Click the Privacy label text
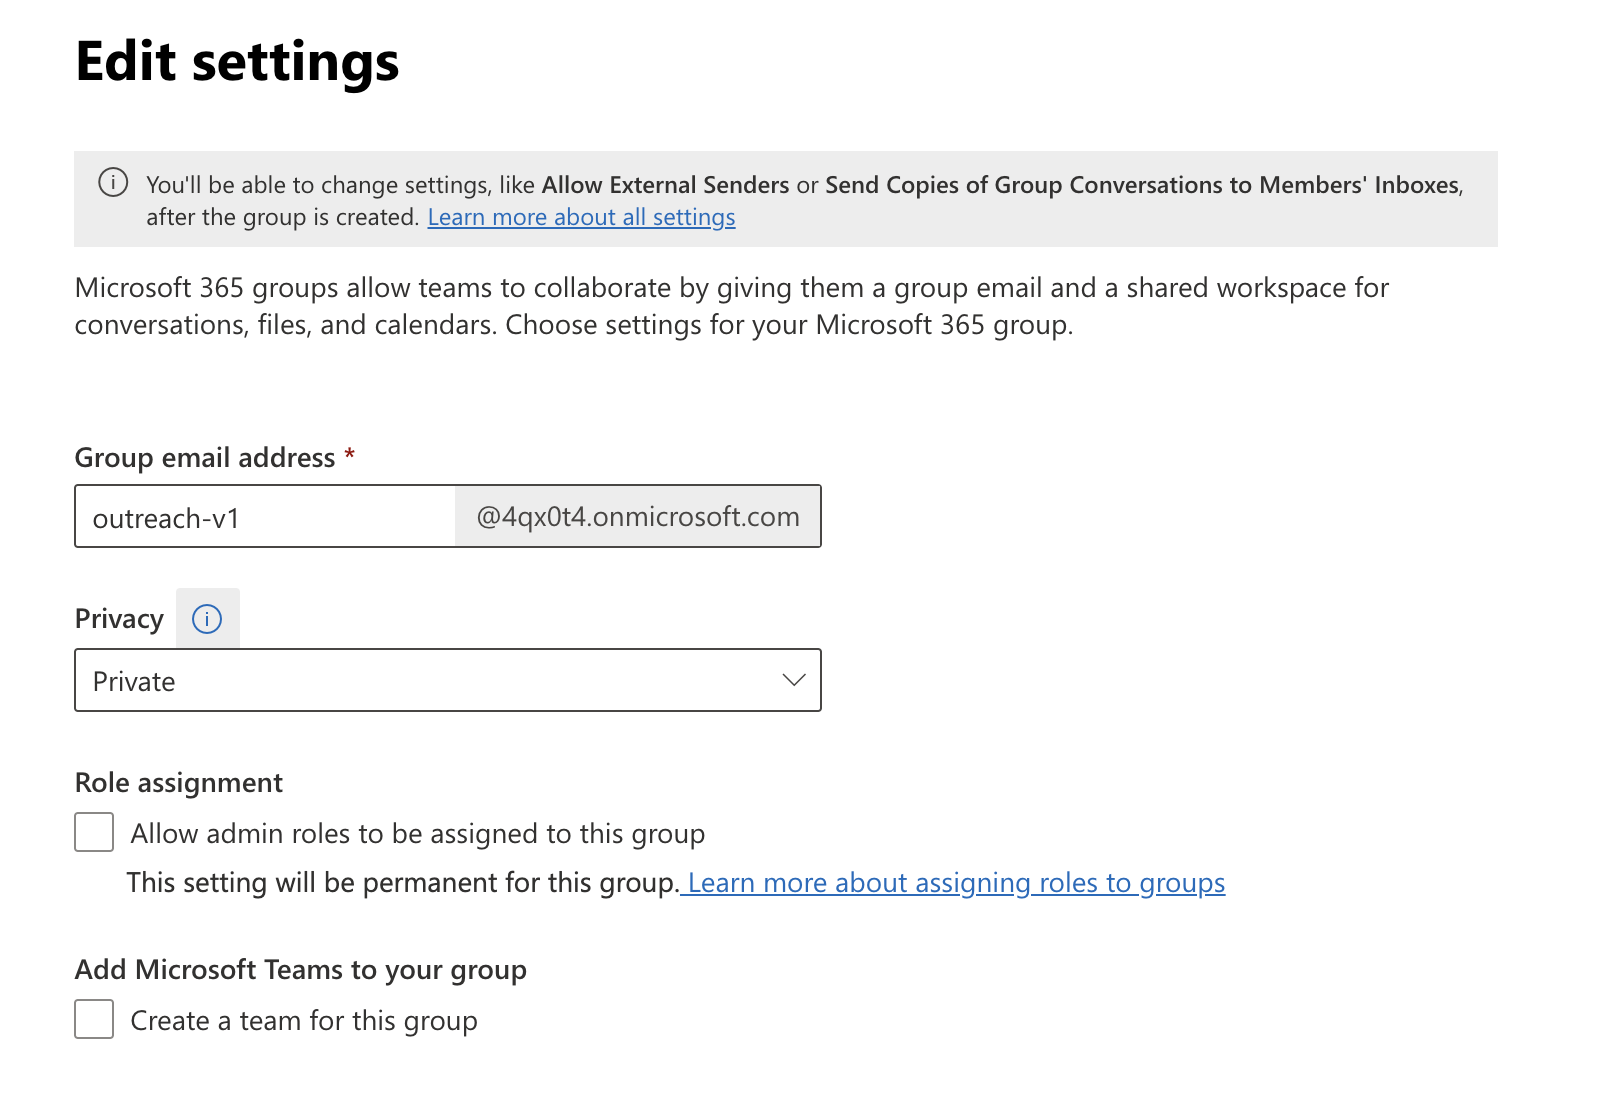The width and height of the screenshot is (1600, 1110). click(x=118, y=618)
